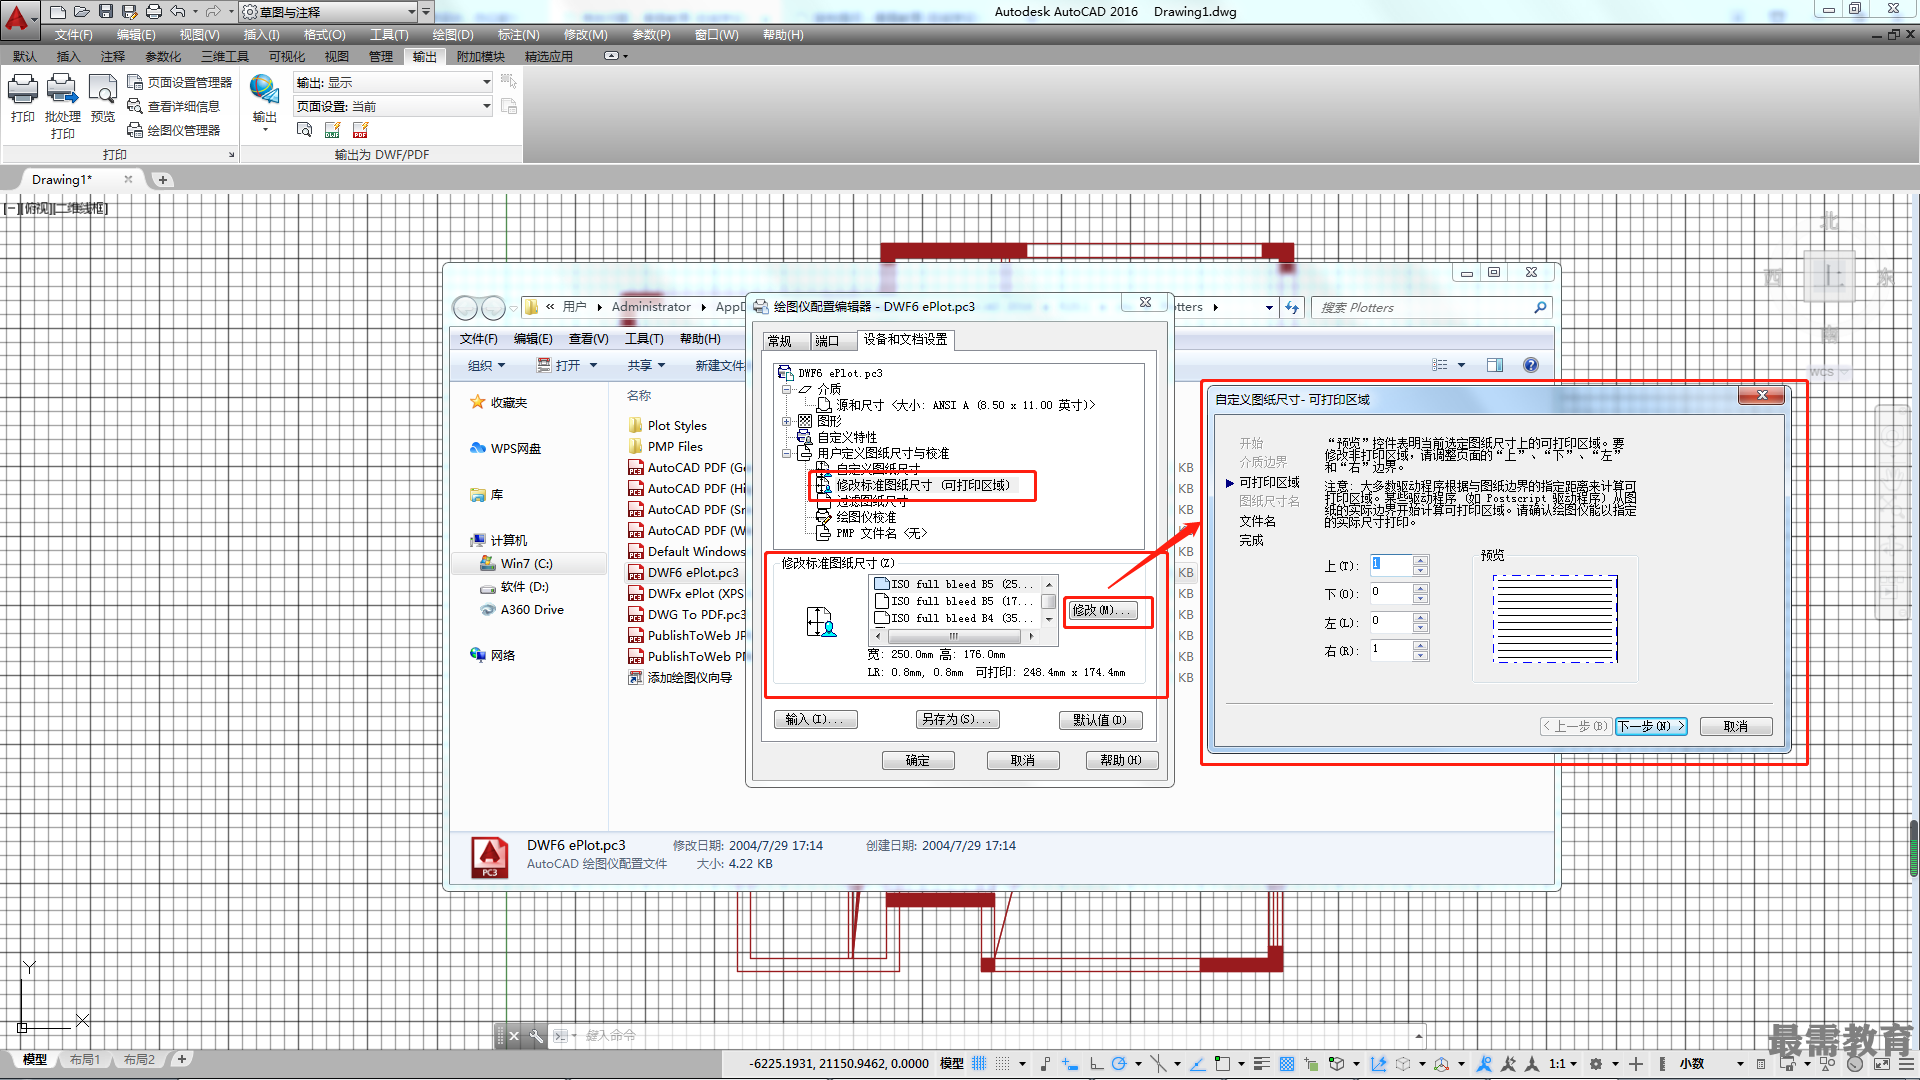Click the 输入(I)... button
This screenshot has width=1920, height=1080.
[x=815, y=719]
